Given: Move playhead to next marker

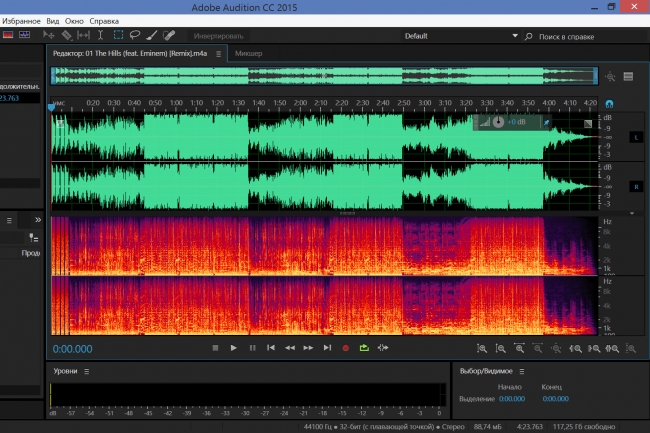Looking at the screenshot, I should (x=327, y=348).
